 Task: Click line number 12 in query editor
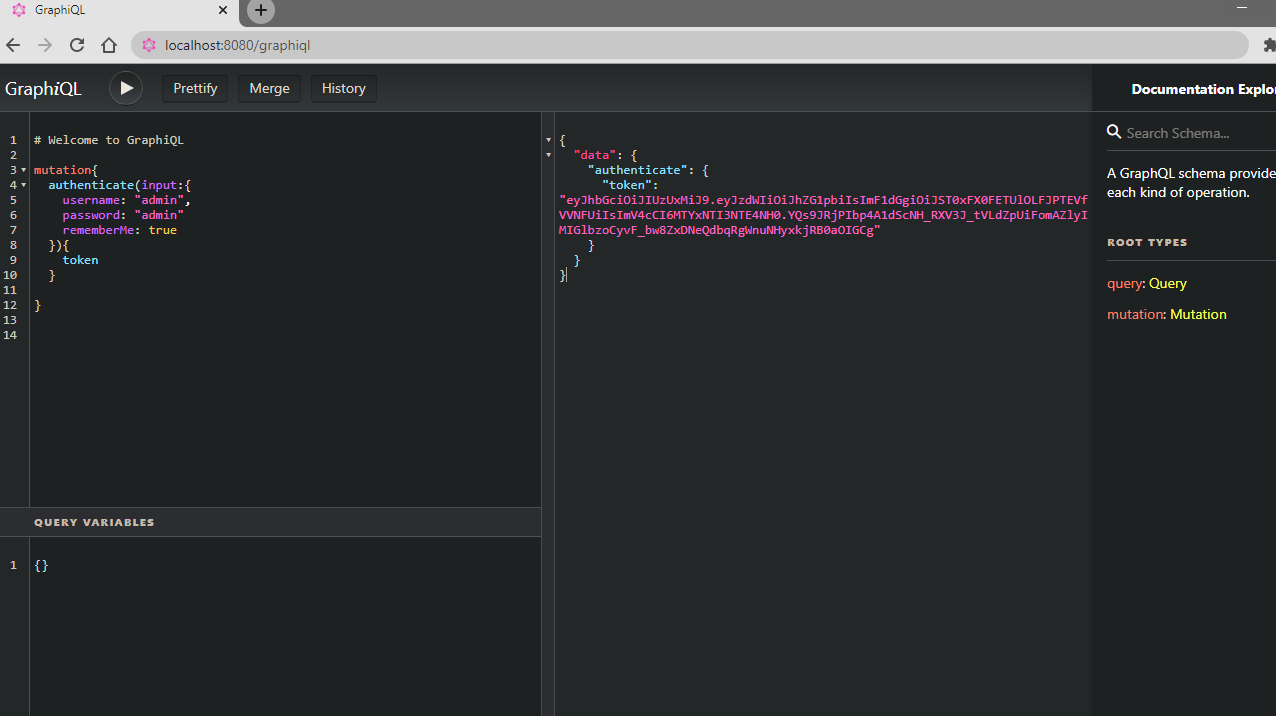click(x=10, y=305)
